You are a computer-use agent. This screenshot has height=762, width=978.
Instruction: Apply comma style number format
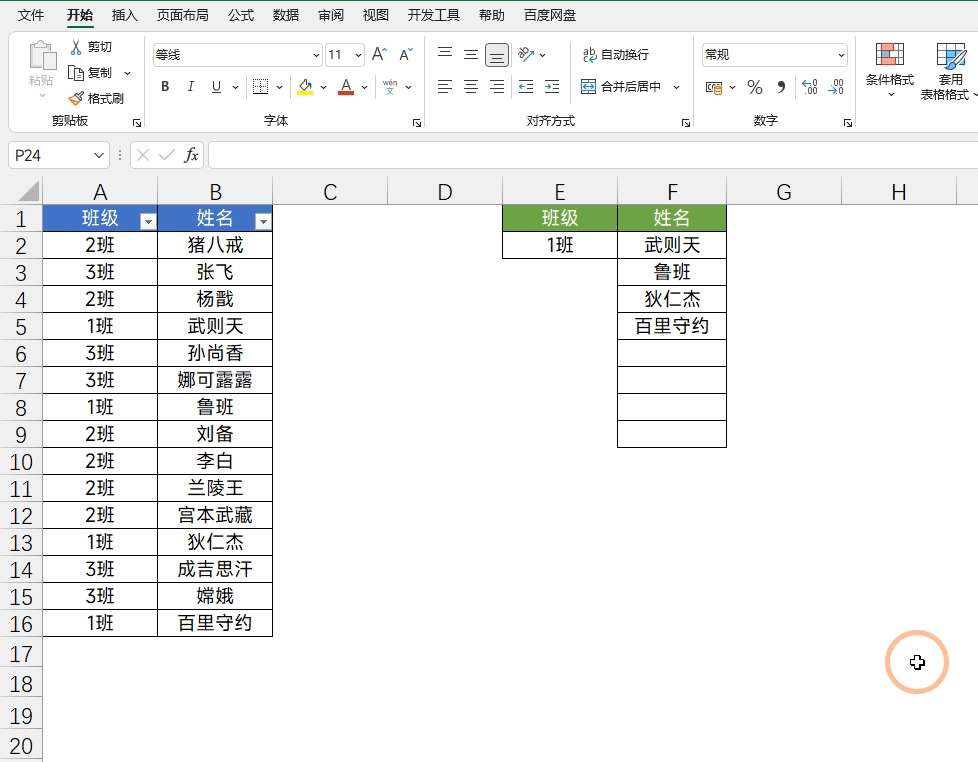(x=781, y=87)
